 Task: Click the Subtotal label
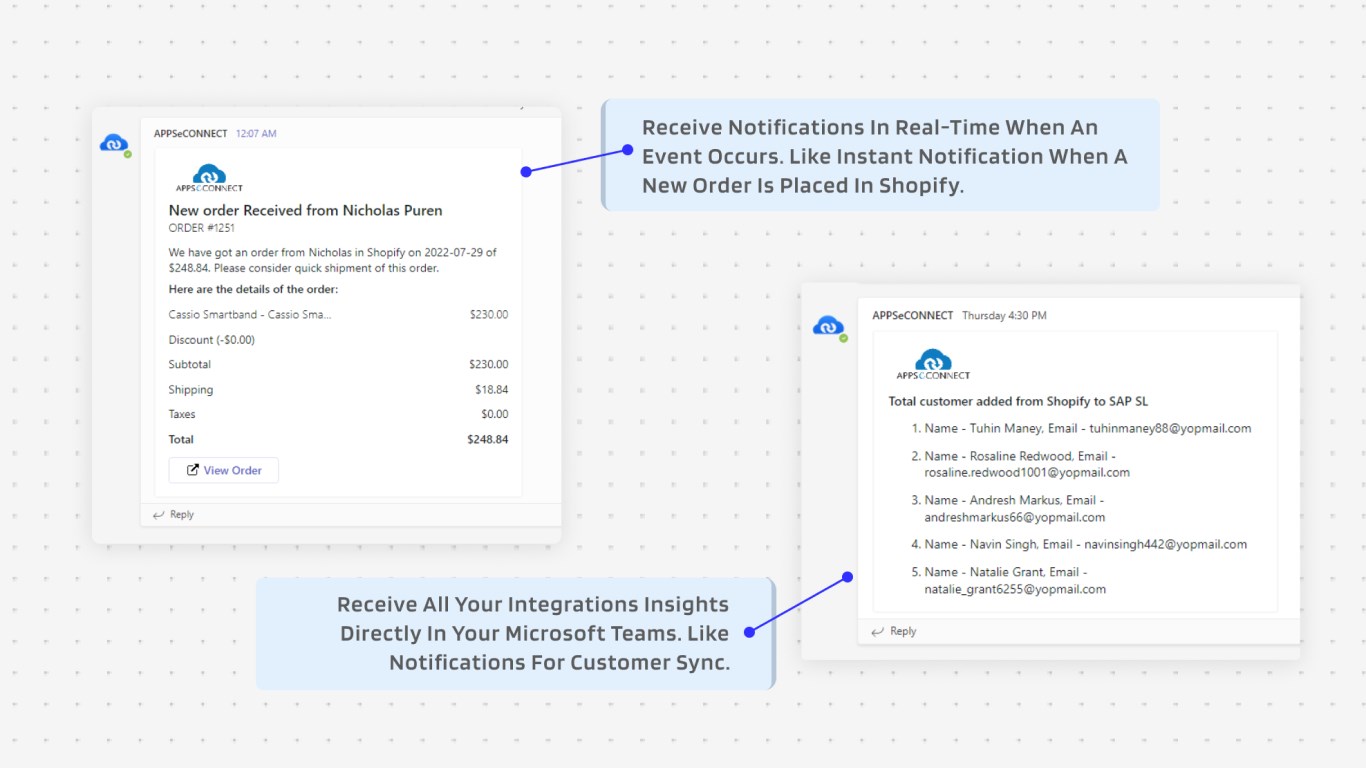[x=189, y=364]
